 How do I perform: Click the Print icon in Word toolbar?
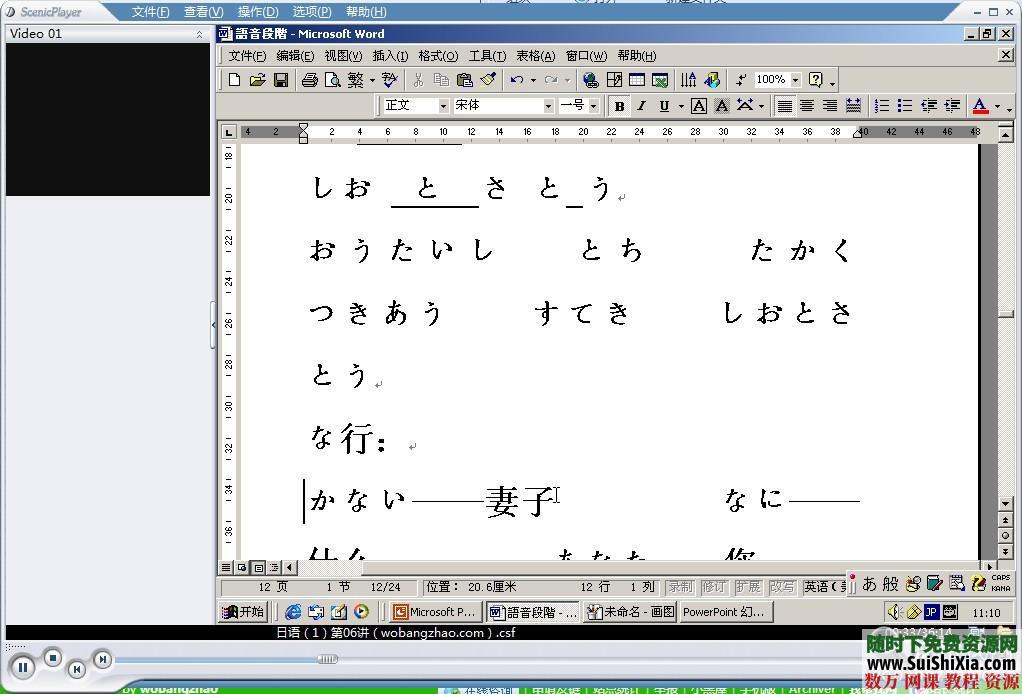pyautogui.click(x=310, y=80)
